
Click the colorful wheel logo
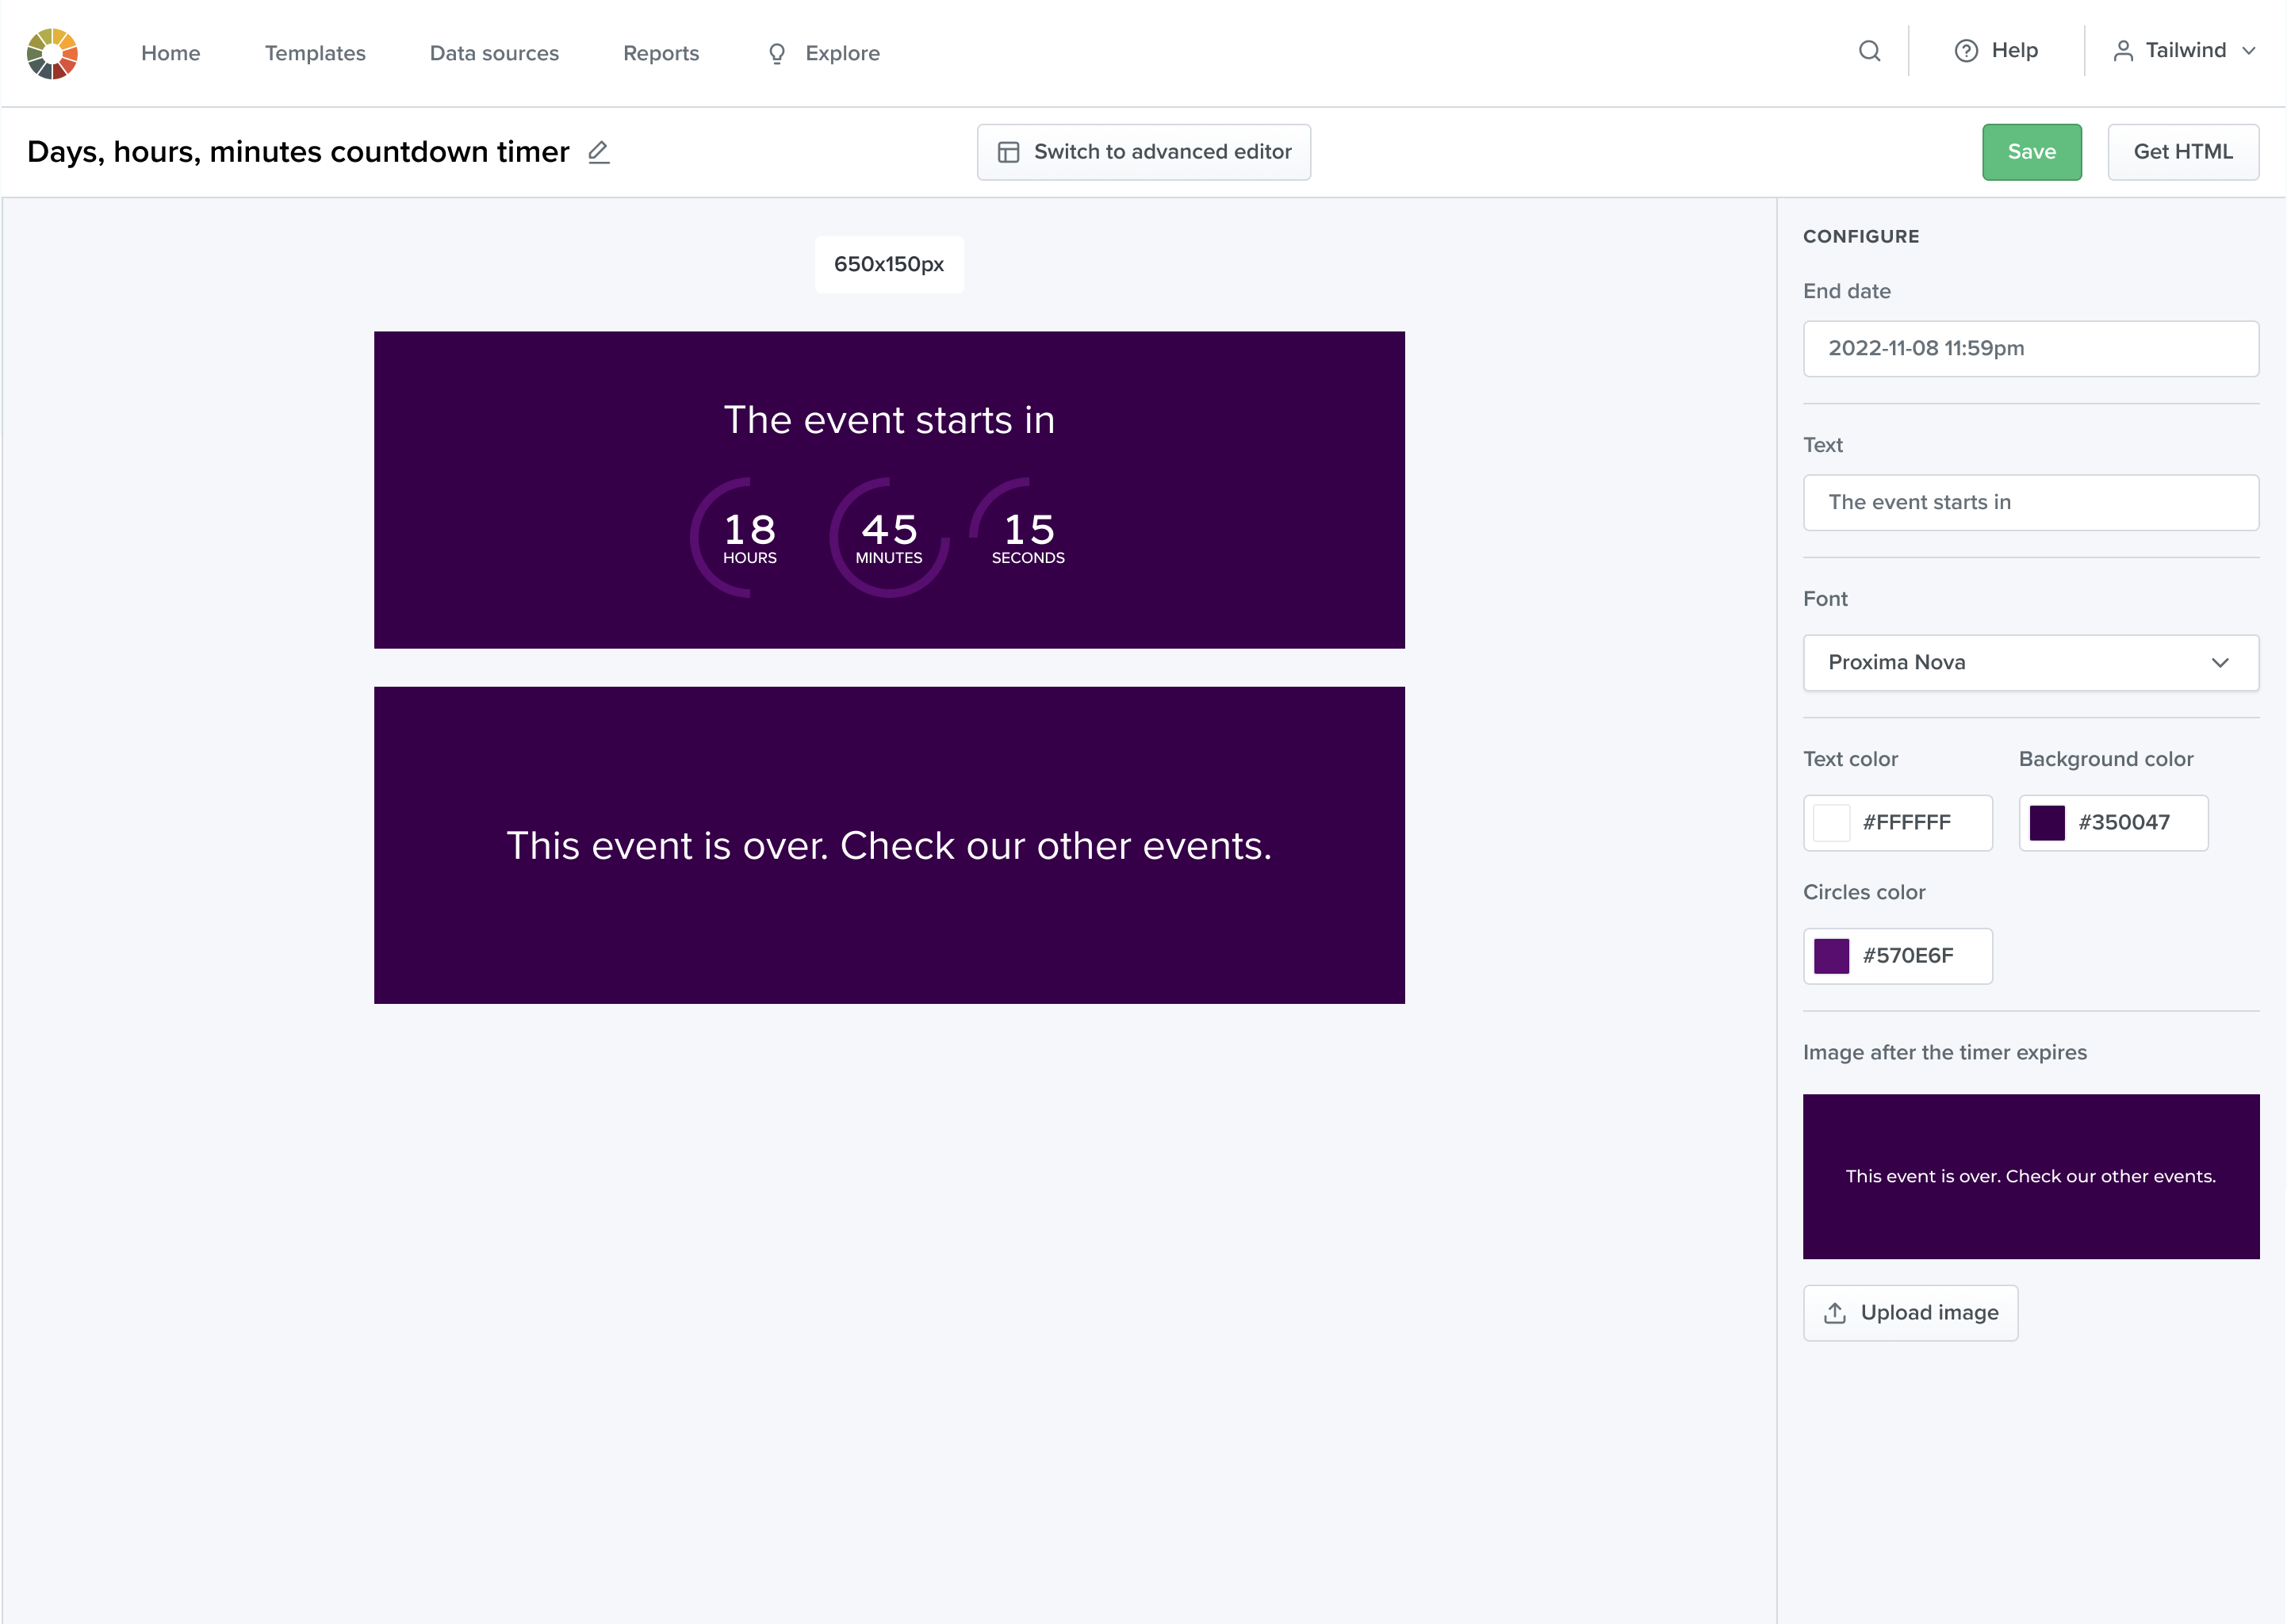click(x=52, y=53)
